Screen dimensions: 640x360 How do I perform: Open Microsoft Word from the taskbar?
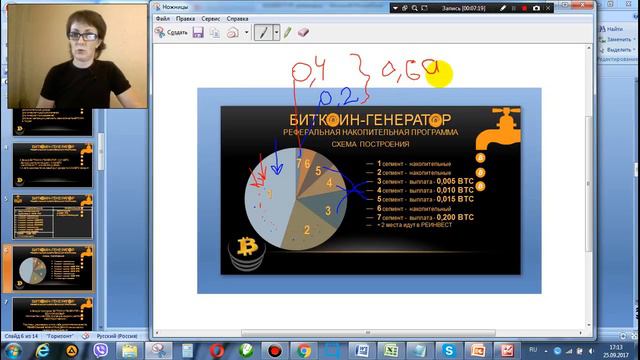[362, 351]
